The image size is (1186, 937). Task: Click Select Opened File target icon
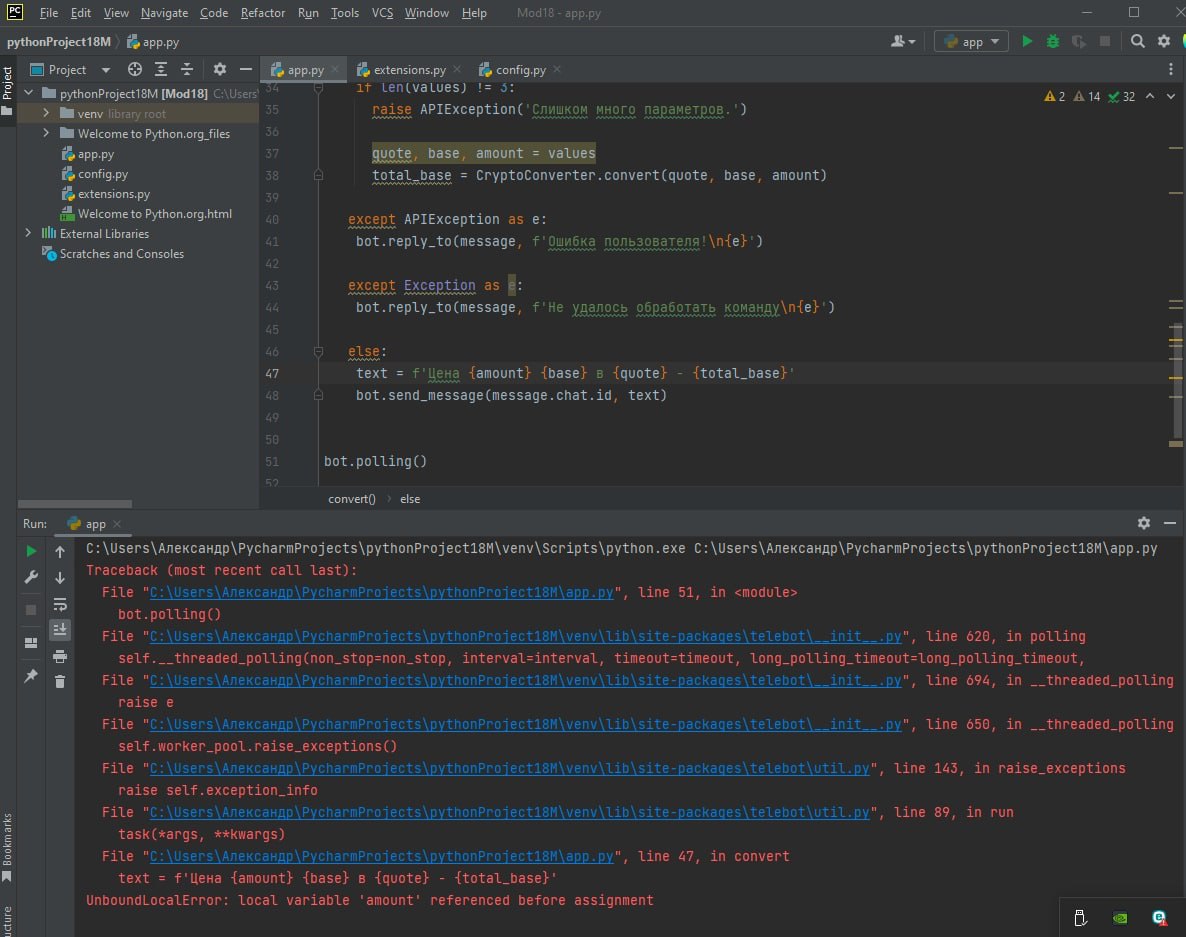point(135,70)
